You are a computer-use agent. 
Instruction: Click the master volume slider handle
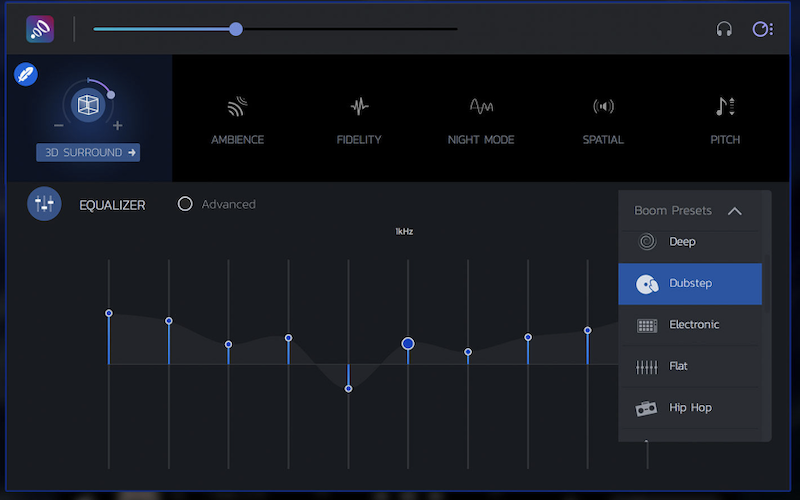coord(236,29)
